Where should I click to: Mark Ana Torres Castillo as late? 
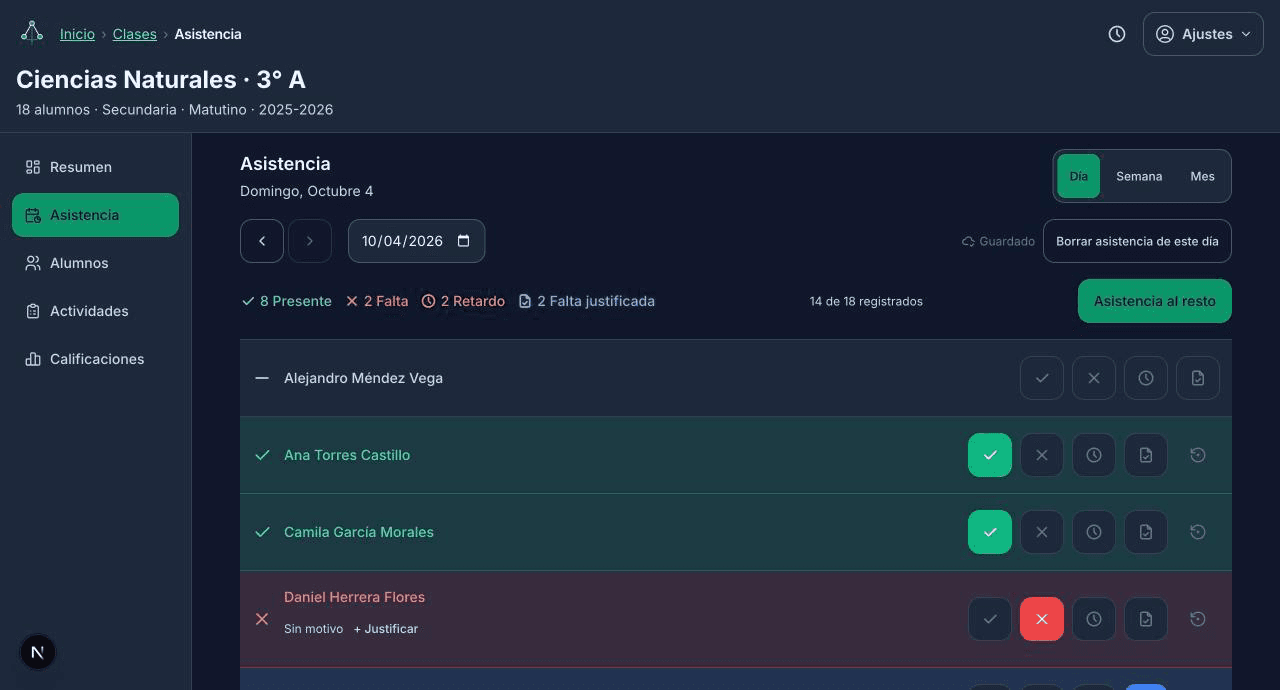tap(1094, 455)
